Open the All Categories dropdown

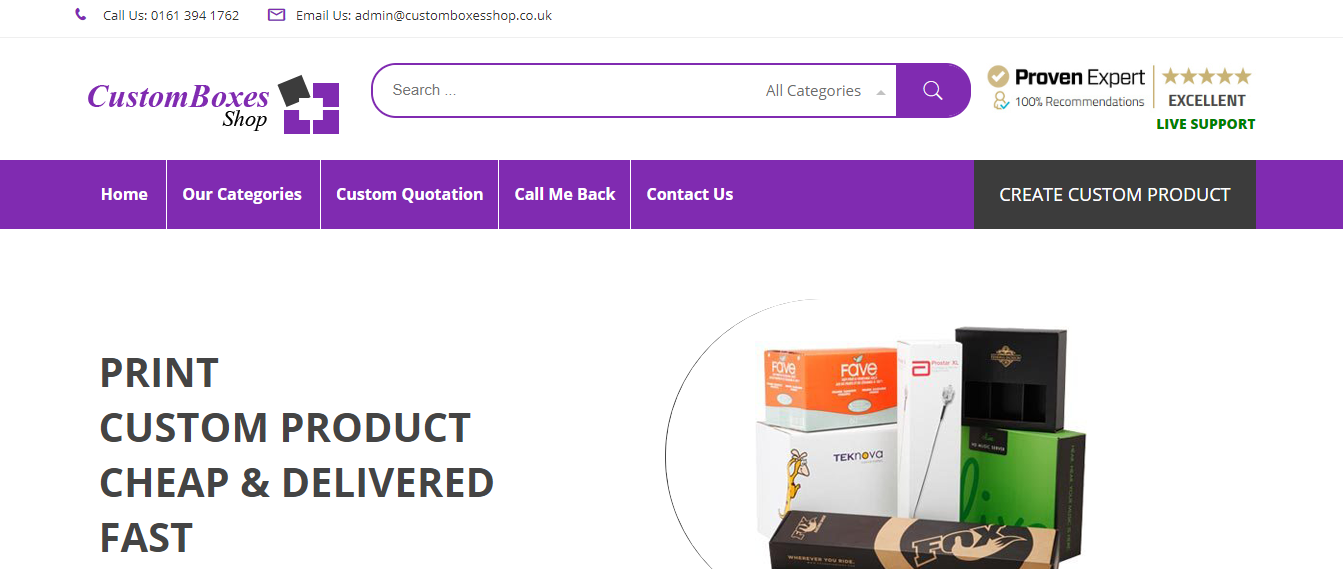[x=825, y=91]
